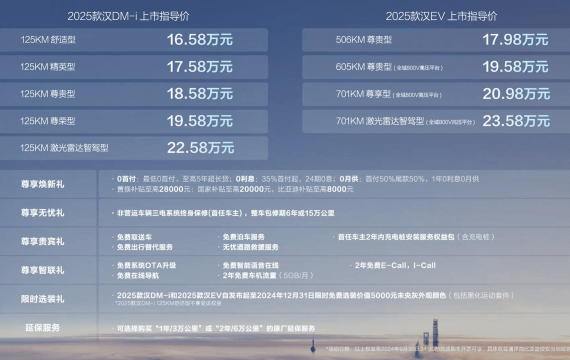570x360 pixels.
Task: Select the 701KM 激光雷达智驾型 23.58万元 row
Action: pyautogui.click(x=436, y=121)
